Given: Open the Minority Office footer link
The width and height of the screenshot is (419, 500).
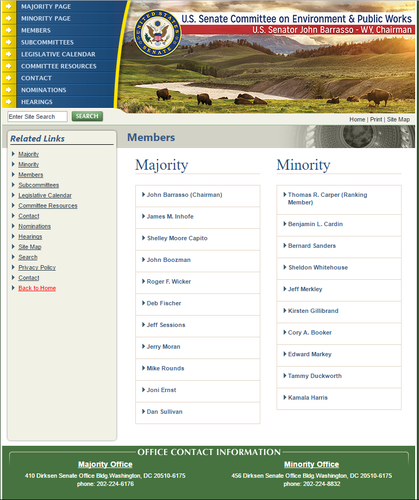Looking at the screenshot, I should coord(311,464).
